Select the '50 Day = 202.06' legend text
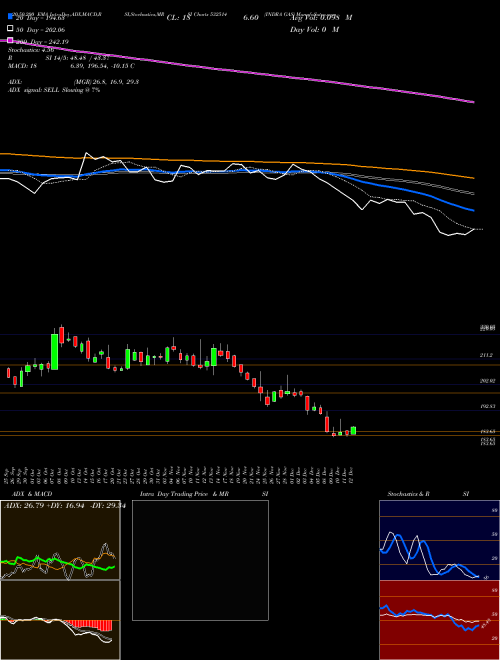500x660 pixels. click(40, 29)
